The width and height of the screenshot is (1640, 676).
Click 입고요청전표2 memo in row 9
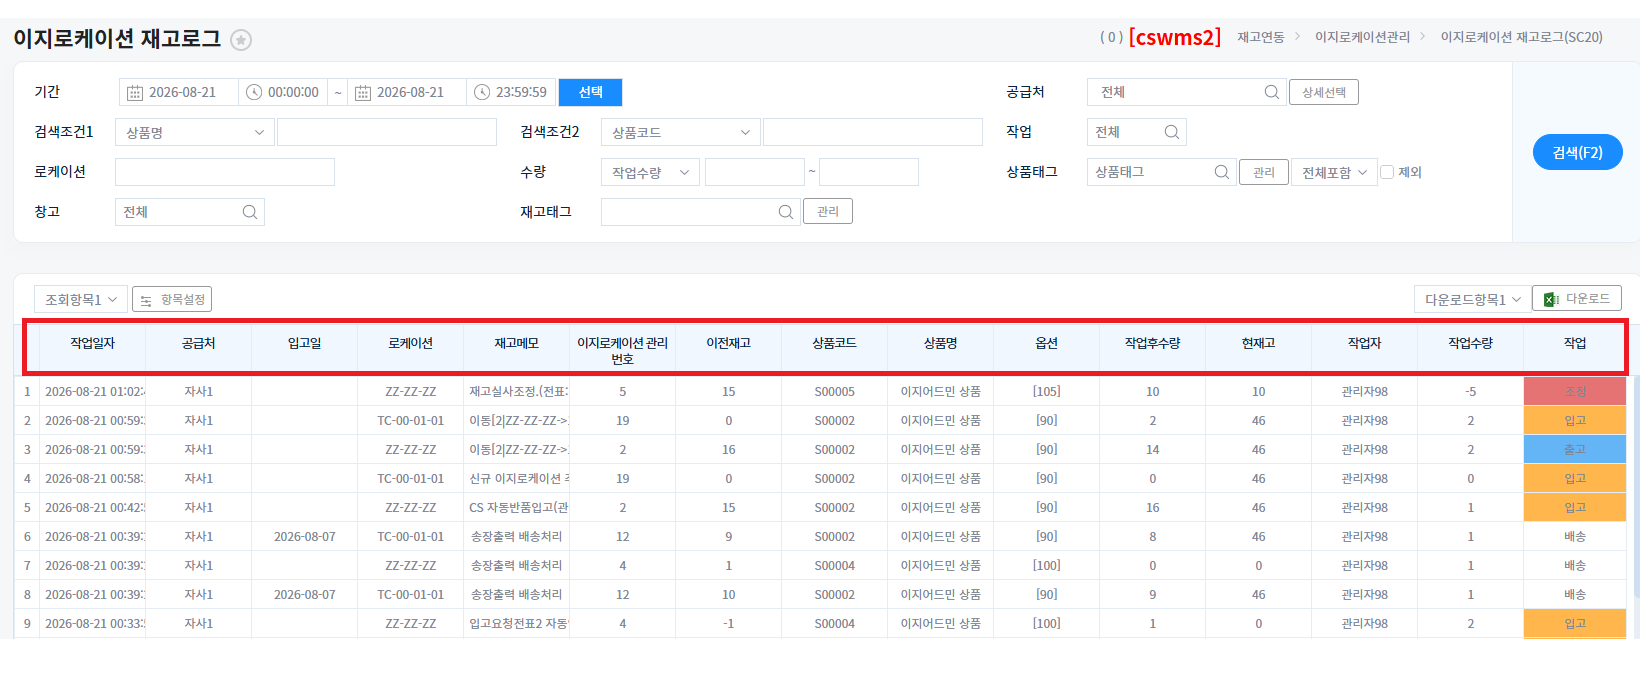518,623
